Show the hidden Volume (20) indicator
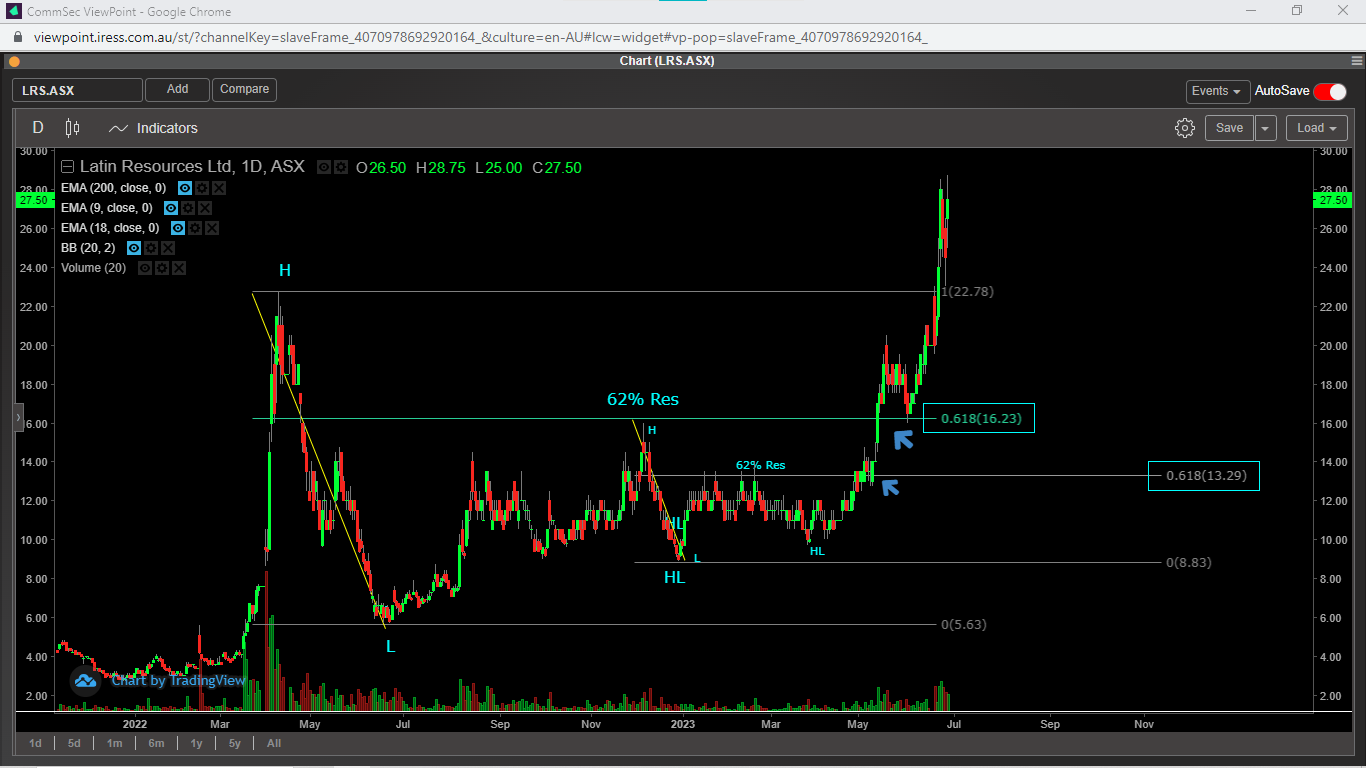 (x=145, y=268)
